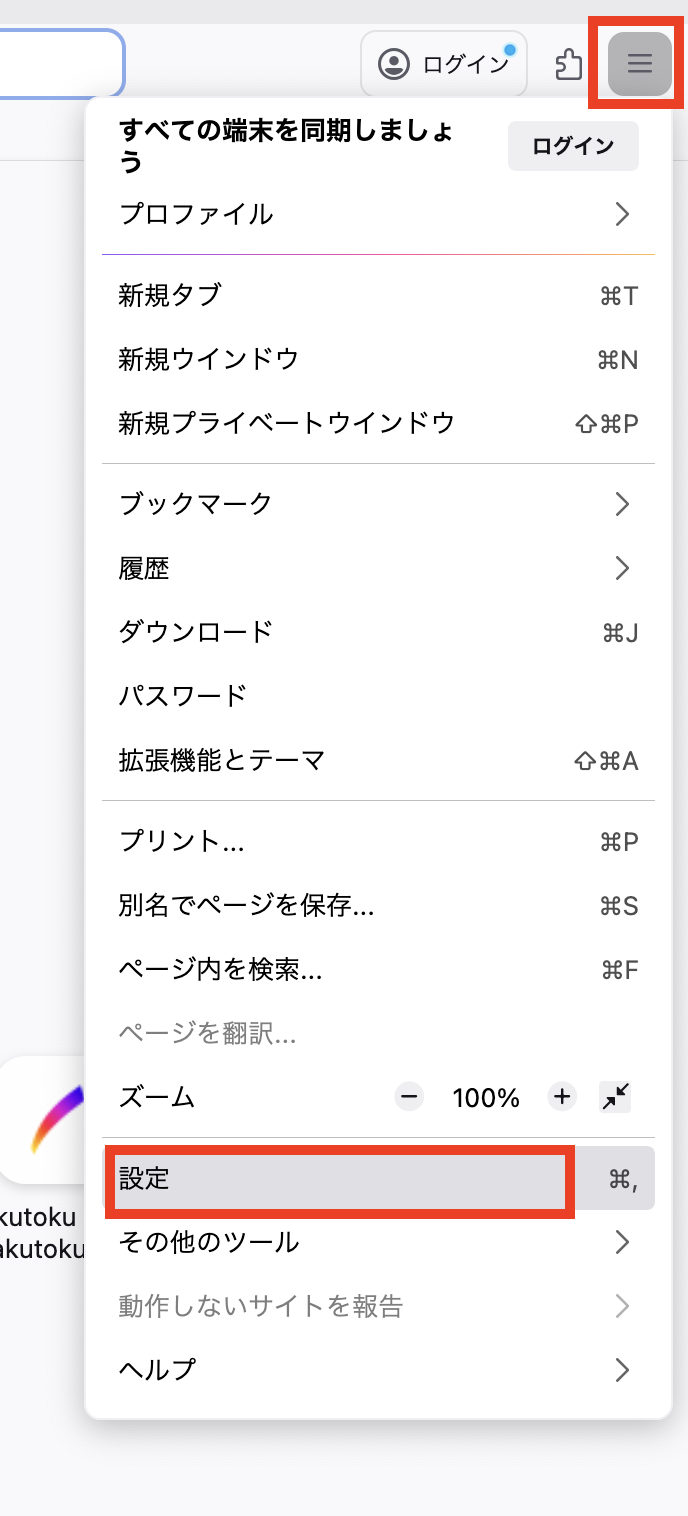This screenshot has width=688, height=1516.
Task: Click the account profile icon in the toolbar
Action: pyautogui.click(x=392, y=63)
